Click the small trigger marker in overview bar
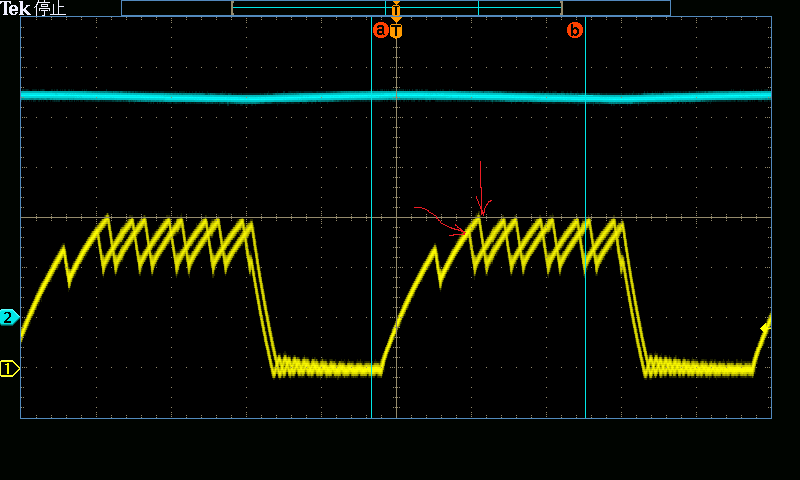 coord(396,8)
